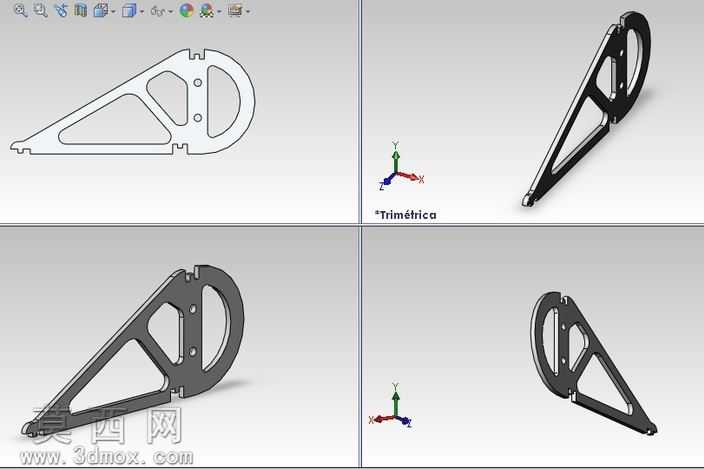Click the triad's red X axis in Trimétrica viewport

tap(410, 177)
